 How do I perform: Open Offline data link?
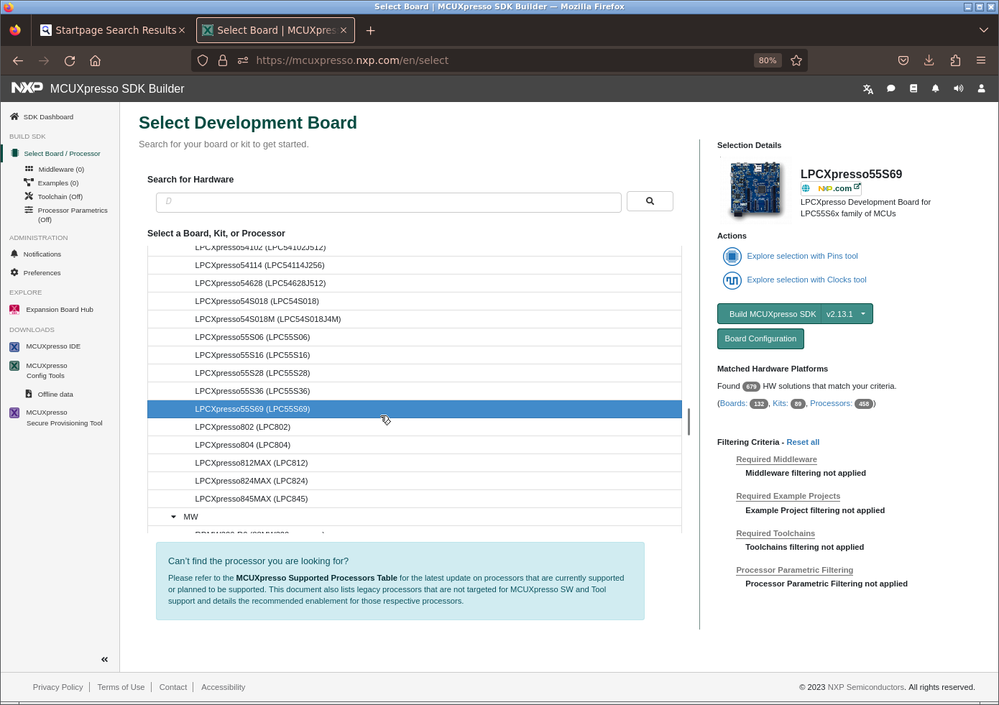pos(49,394)
